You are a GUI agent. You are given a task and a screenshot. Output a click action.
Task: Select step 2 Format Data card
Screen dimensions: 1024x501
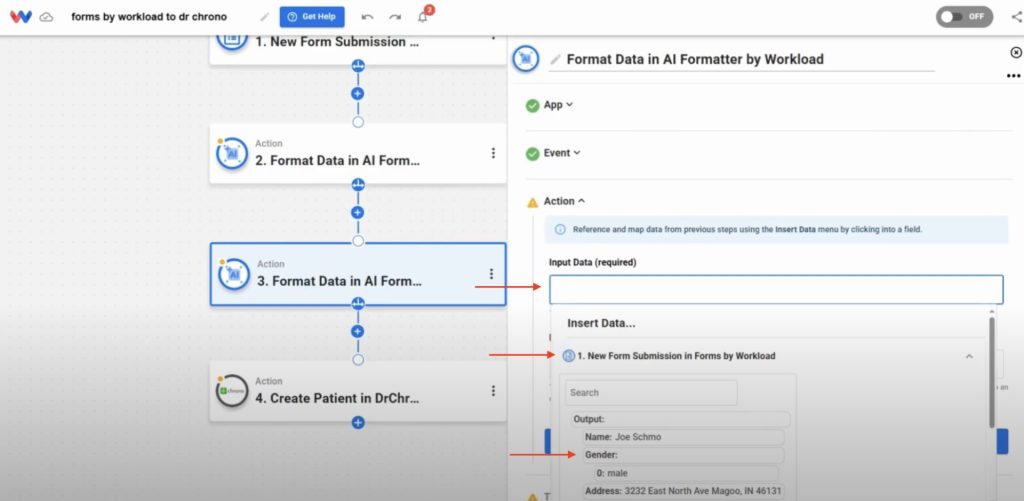tap(357, 154)
